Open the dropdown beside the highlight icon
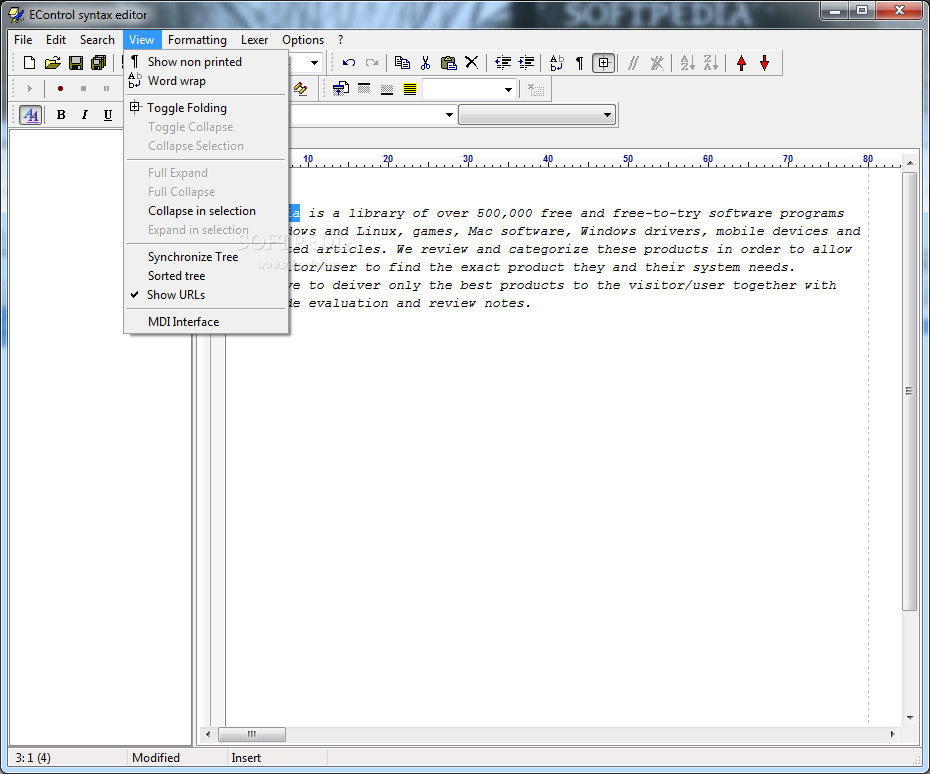Image resolution: width=930 pixels, height=774 pixels. (508, 90)
